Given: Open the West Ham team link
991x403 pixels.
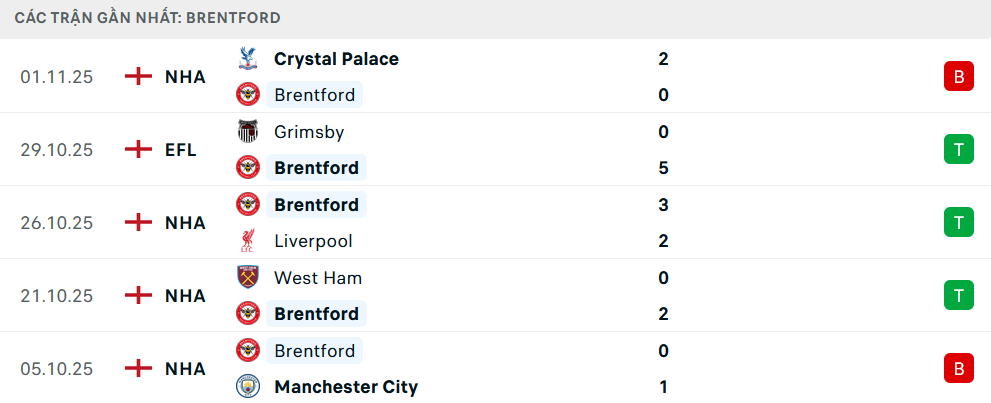Looking at the screenshot, I should click(x=318, y=278).
